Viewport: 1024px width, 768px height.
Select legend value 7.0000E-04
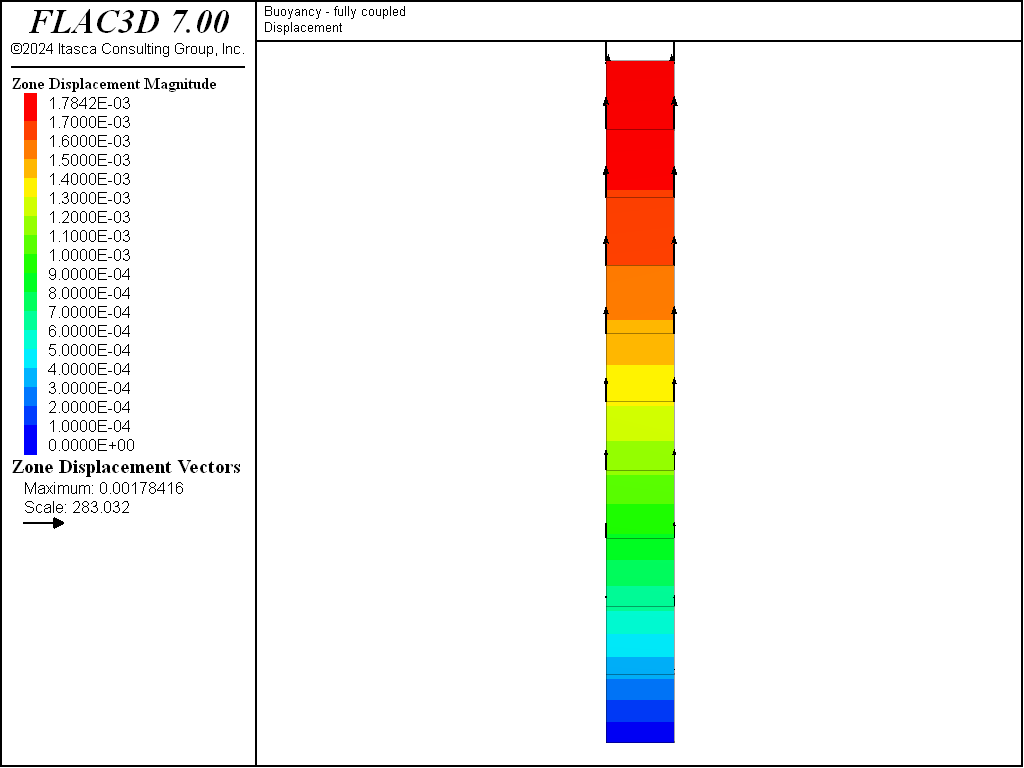pyautogui.click(x=89, y=312)
